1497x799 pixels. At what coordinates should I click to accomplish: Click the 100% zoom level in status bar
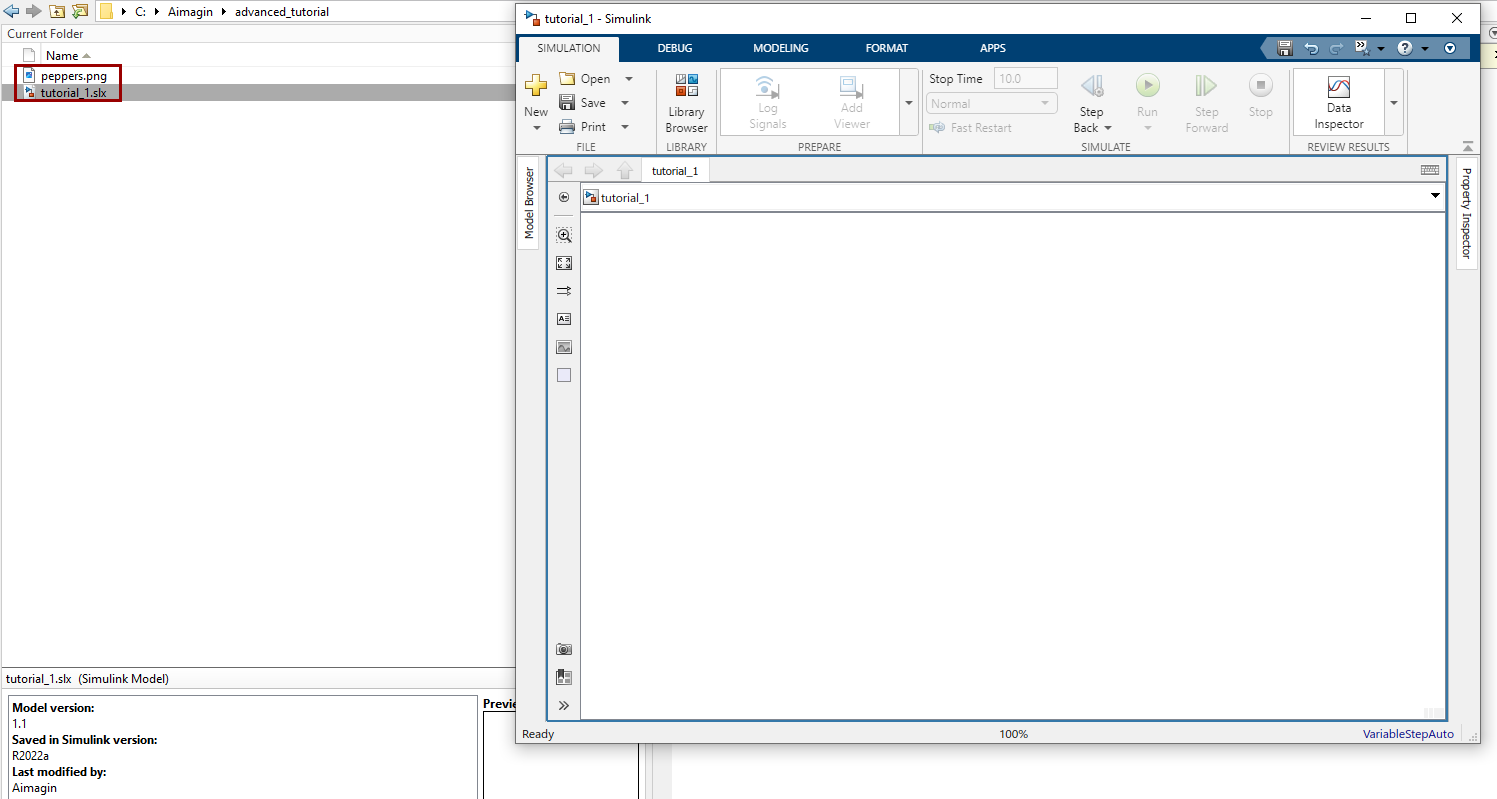(x=1013, y=734)
